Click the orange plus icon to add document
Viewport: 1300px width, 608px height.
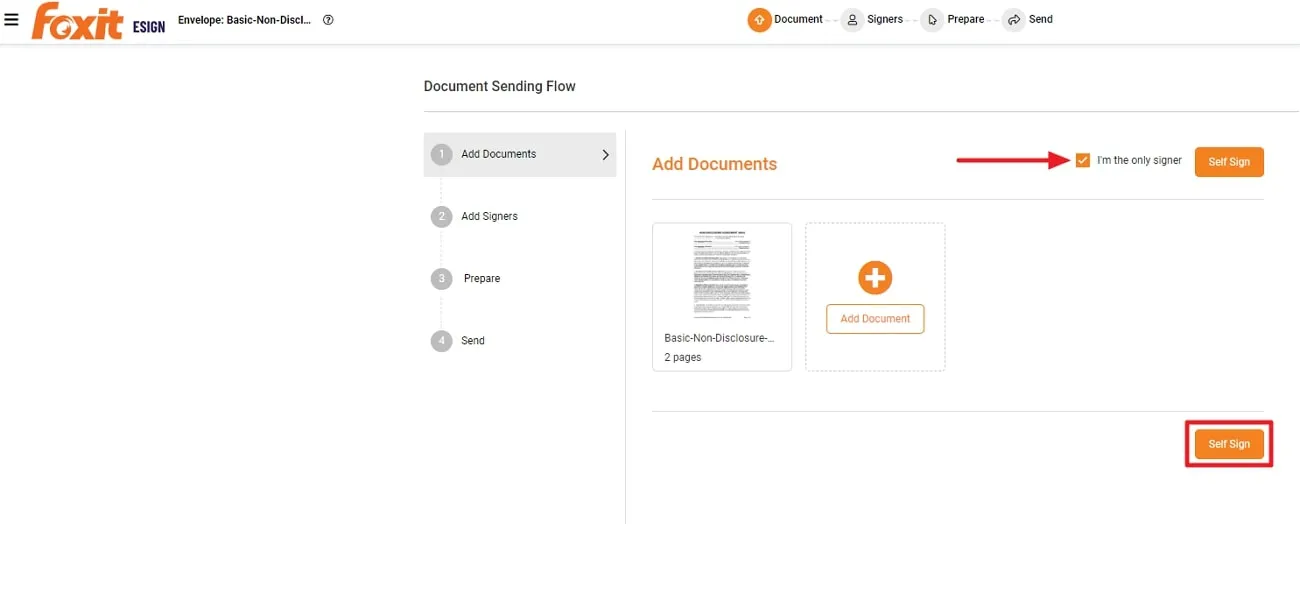click(874, 279)
